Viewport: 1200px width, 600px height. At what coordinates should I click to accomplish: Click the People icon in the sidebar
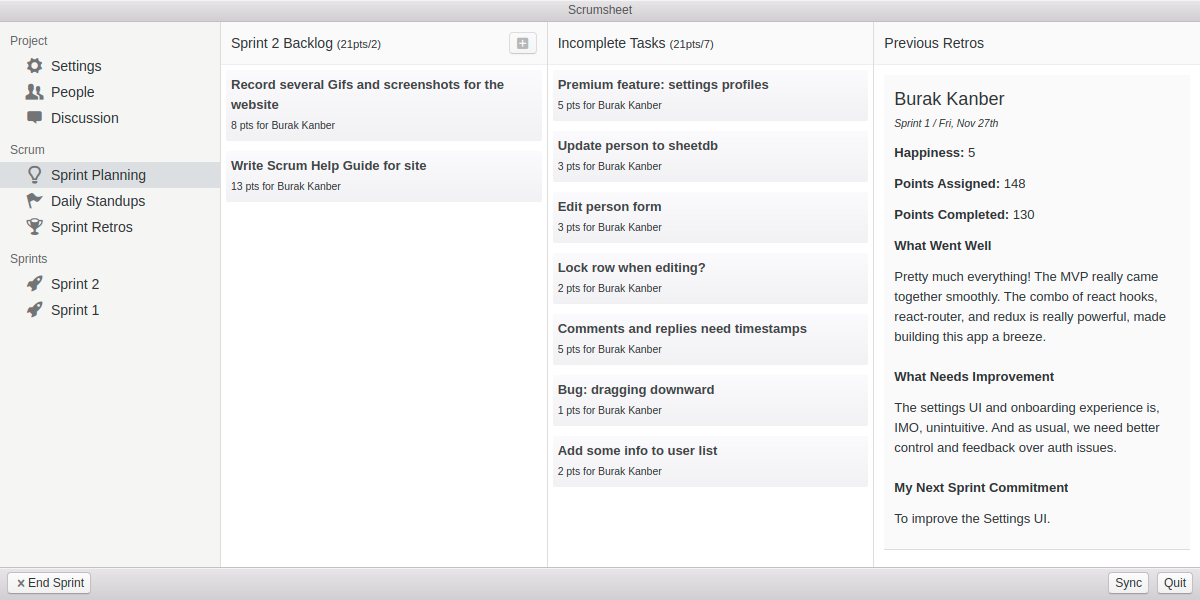click(x=32, y=91)
